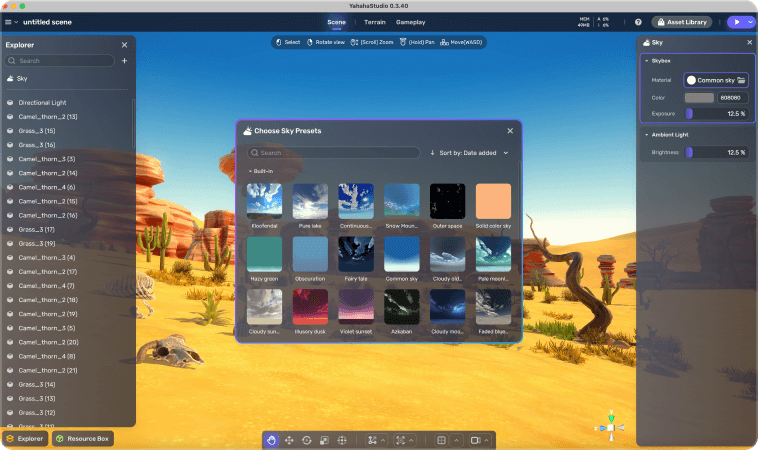Click the help question mark icon

[x=638, y=21]
